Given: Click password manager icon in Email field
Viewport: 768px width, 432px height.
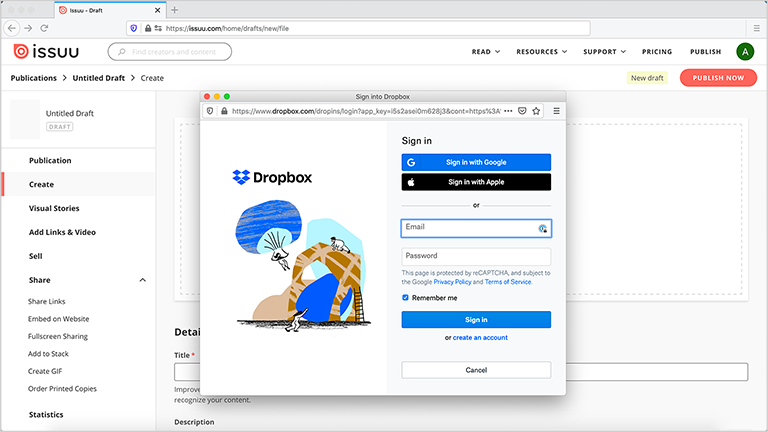Looking at the screenshot, I should click(x=542, y=228).
